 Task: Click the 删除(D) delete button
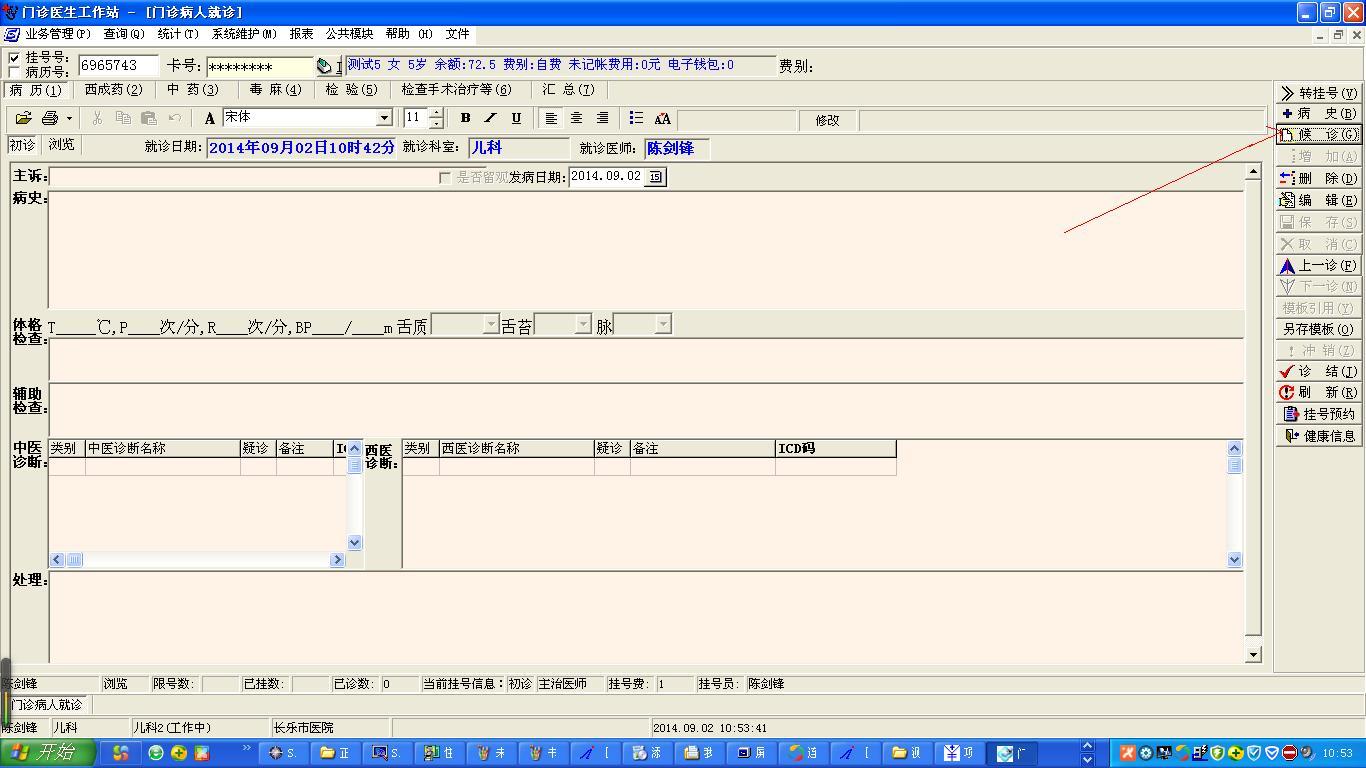[x=1318, y=178]
